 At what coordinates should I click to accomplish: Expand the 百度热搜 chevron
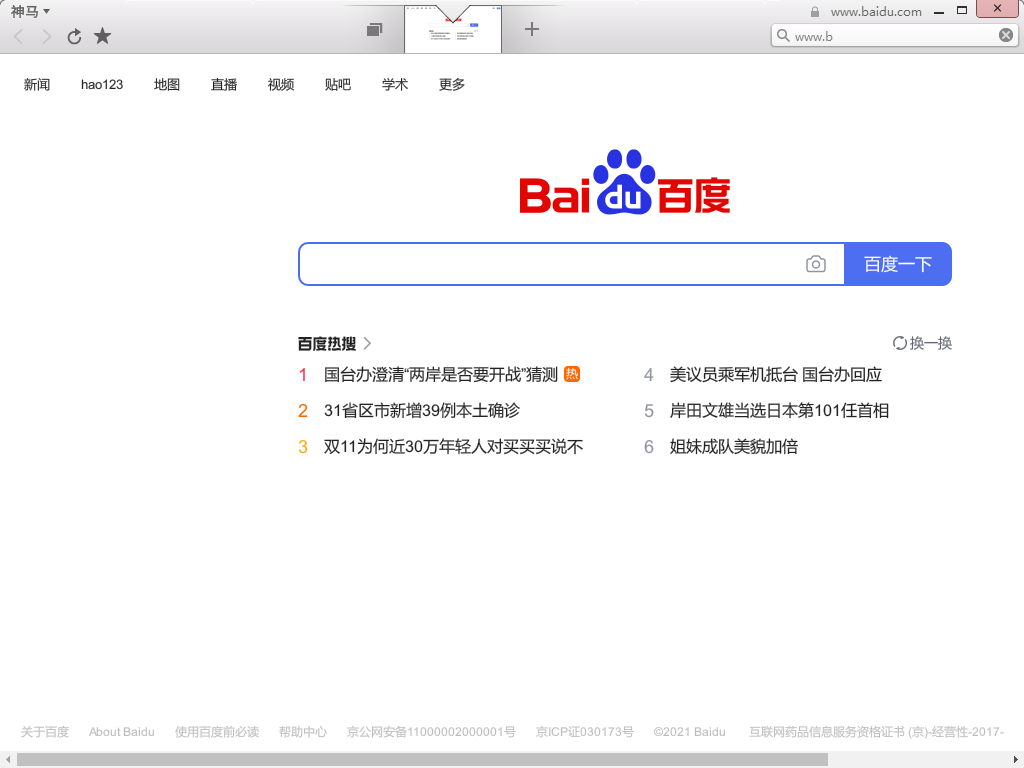coord(367,343)
